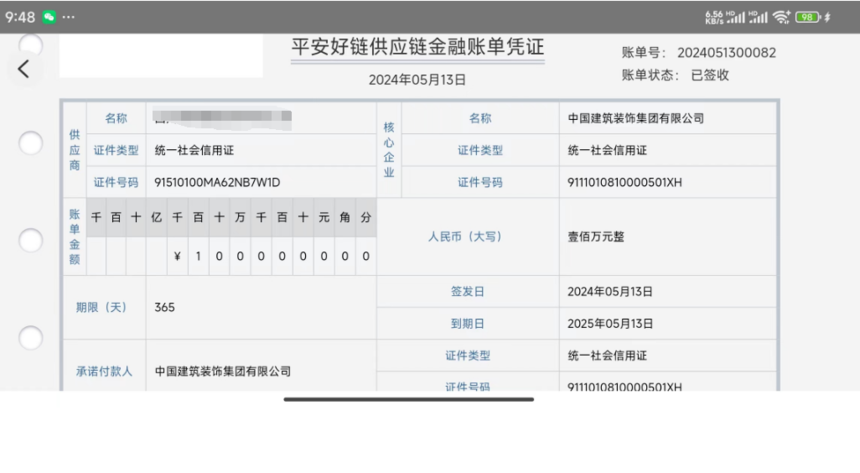Open the three-dot notification overflow in status bar
This screenshot has width=860, height=473.
pyautogui.click(x=69, y=17)
